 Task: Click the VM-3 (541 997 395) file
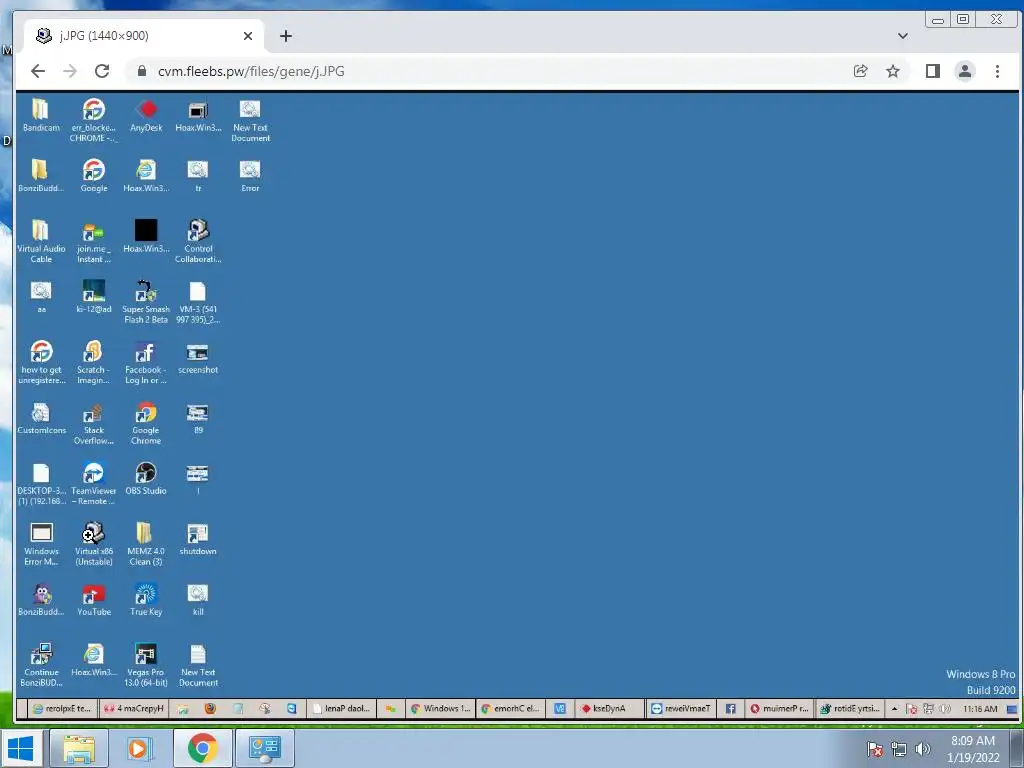[198, 302]
